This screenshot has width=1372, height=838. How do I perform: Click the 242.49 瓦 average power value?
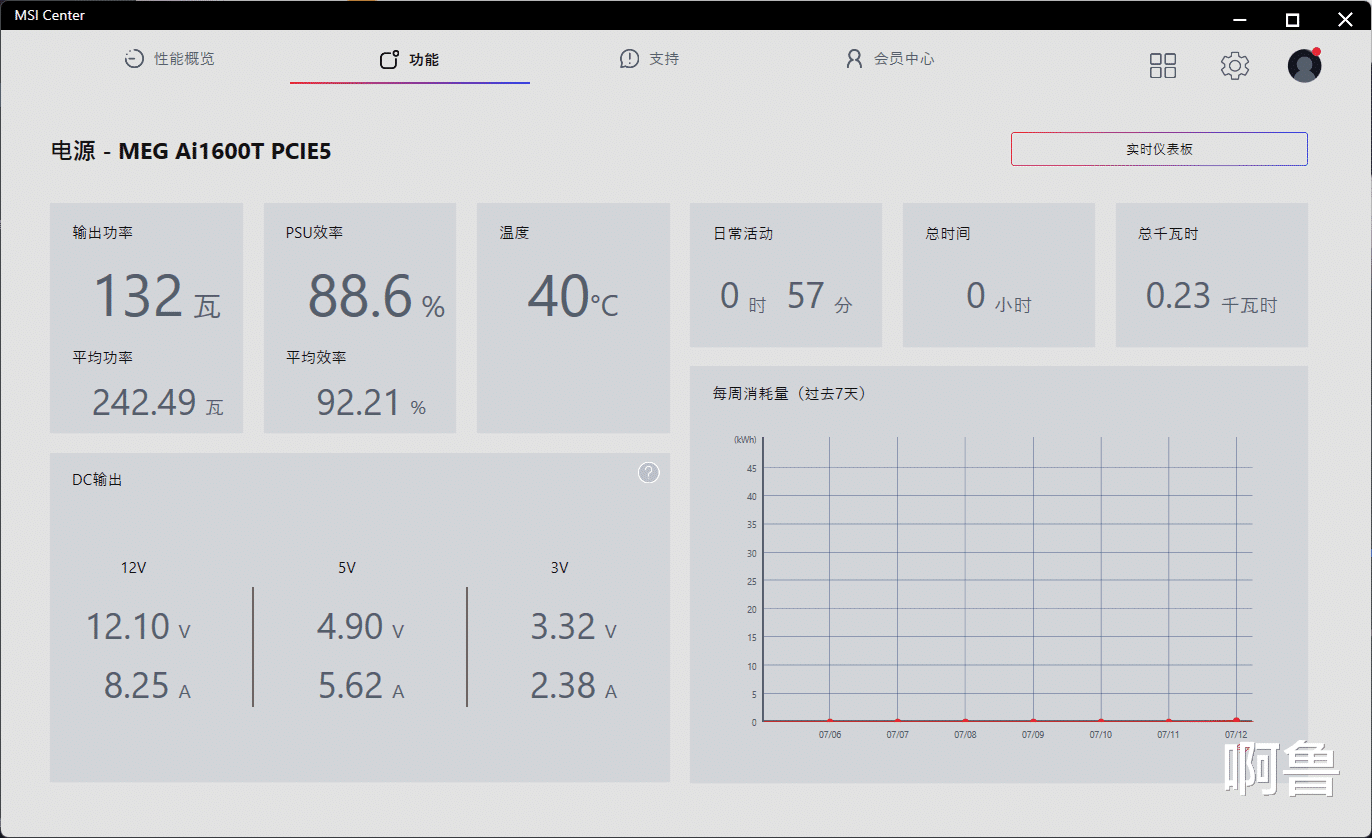(158, 403)
